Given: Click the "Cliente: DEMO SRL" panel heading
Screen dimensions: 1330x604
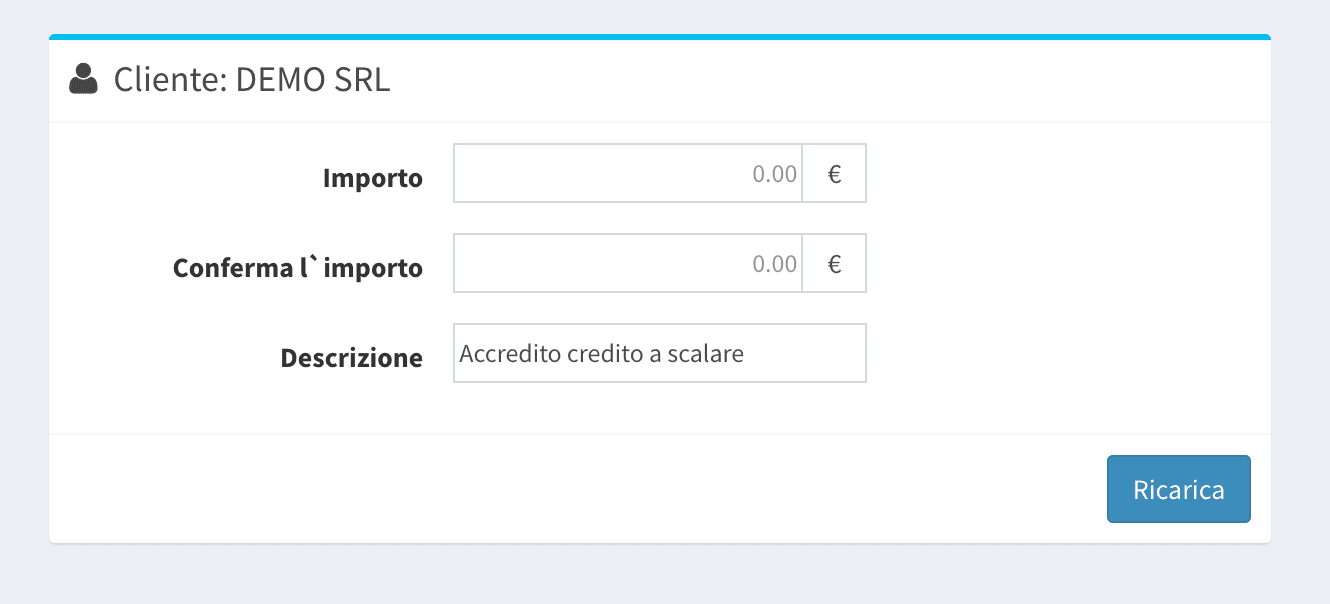Looking at the screenshot, I should click(251, 79).
